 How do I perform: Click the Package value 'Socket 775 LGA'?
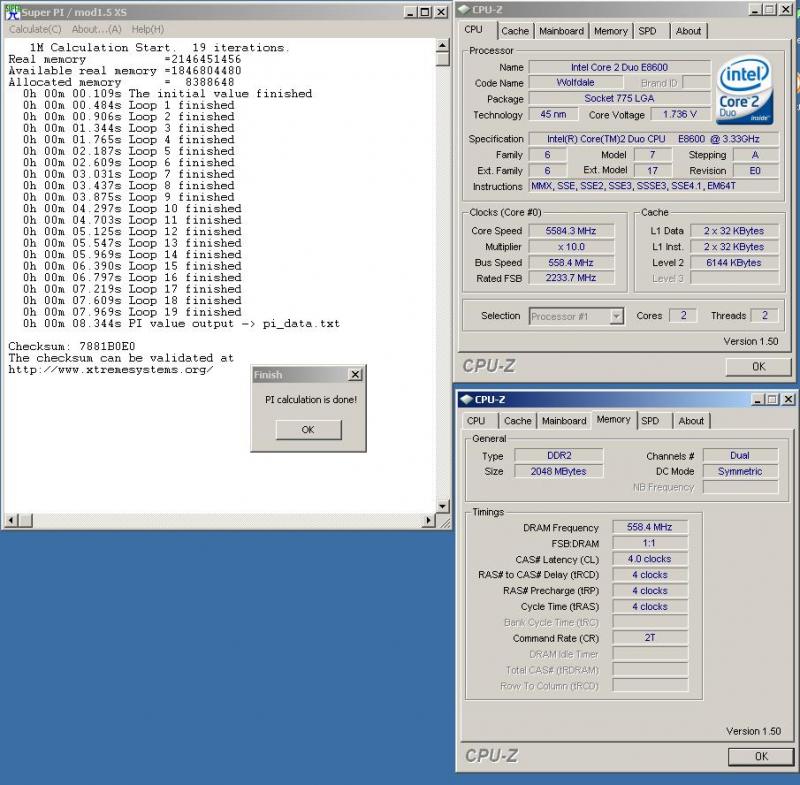[619, 98]
